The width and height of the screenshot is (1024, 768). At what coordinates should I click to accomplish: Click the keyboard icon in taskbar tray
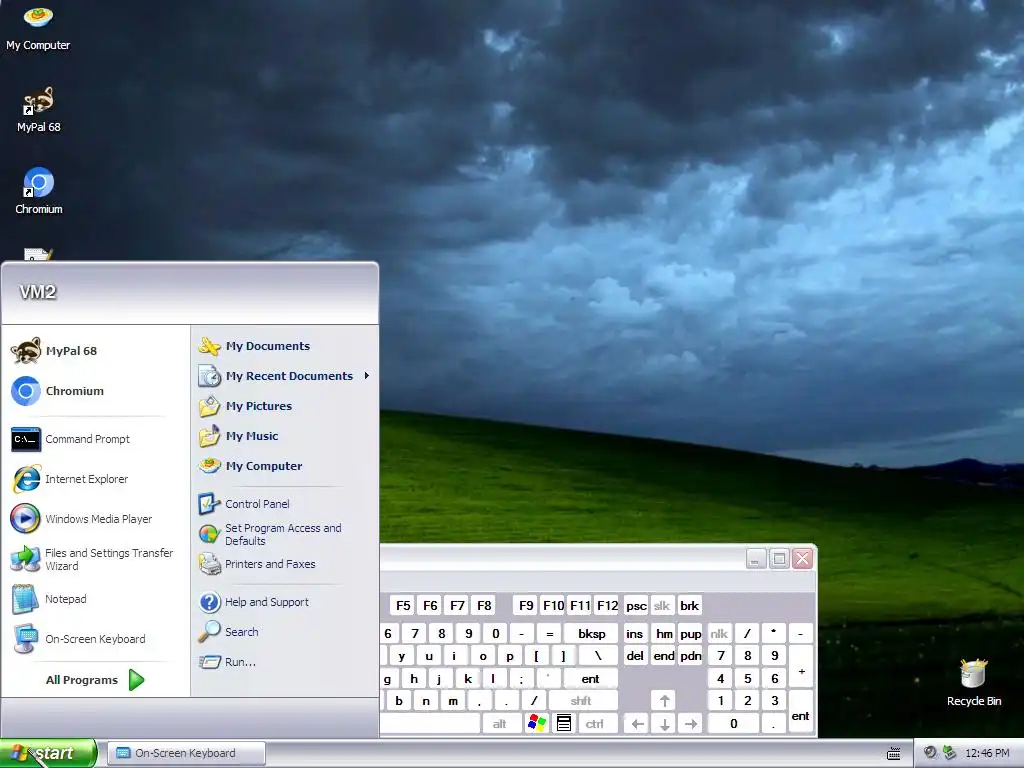point(894,753)
